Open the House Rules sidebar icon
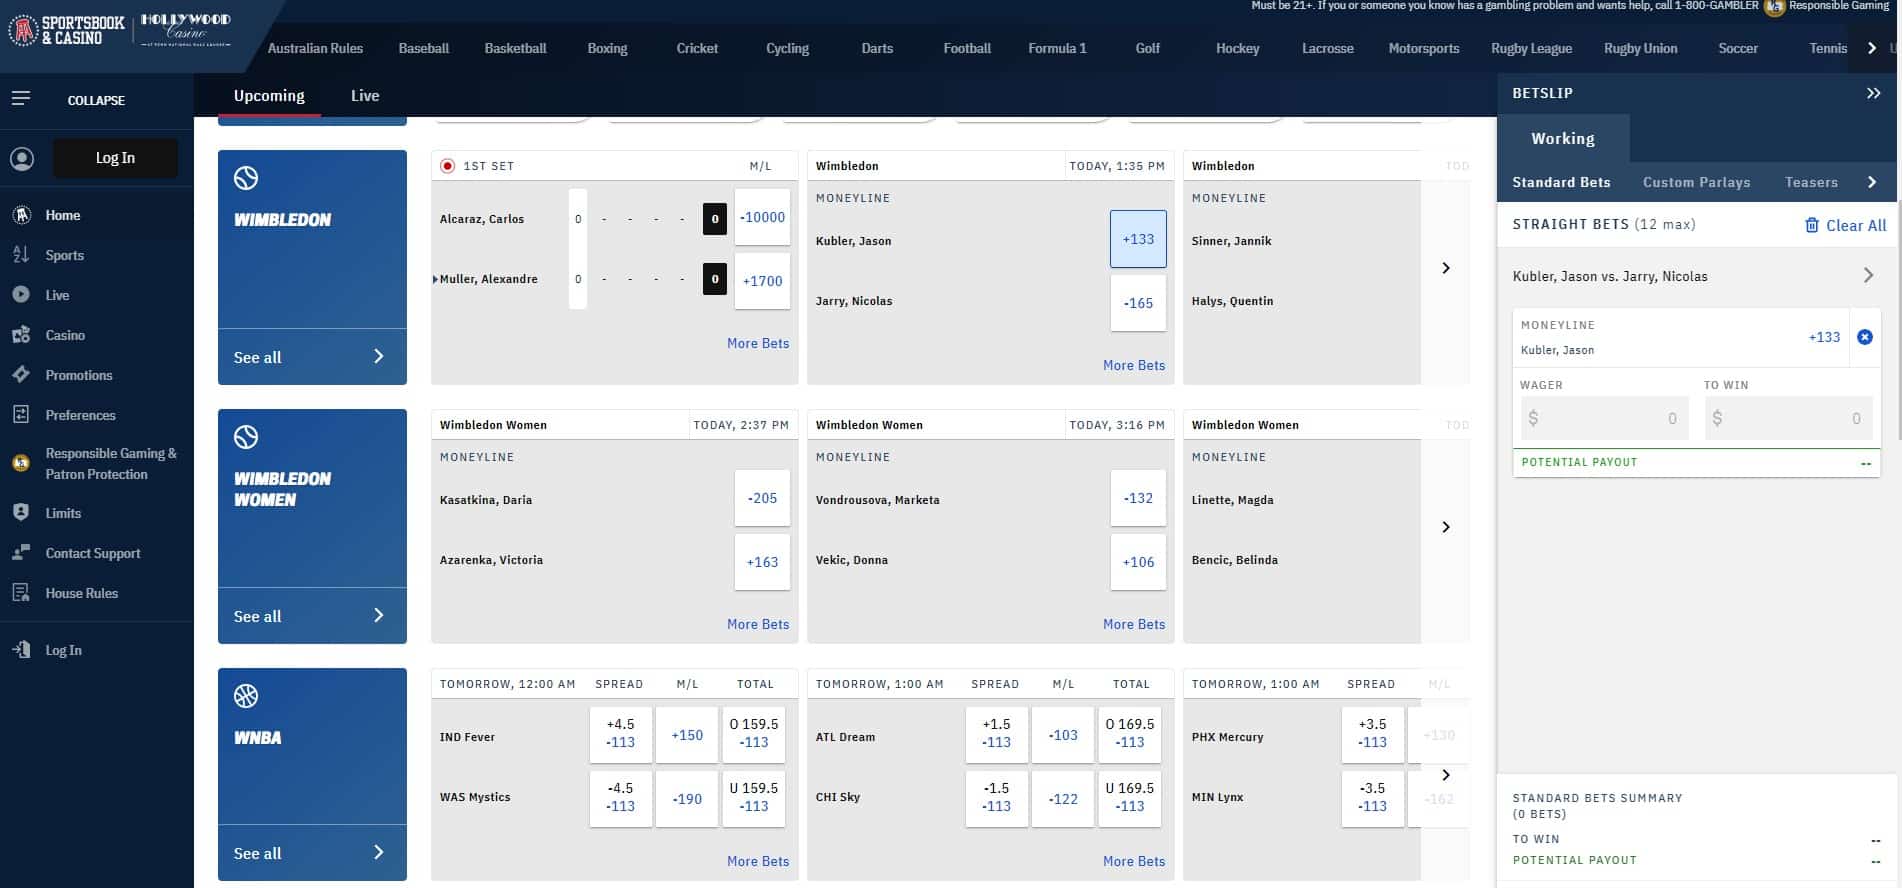 [21, 593]
